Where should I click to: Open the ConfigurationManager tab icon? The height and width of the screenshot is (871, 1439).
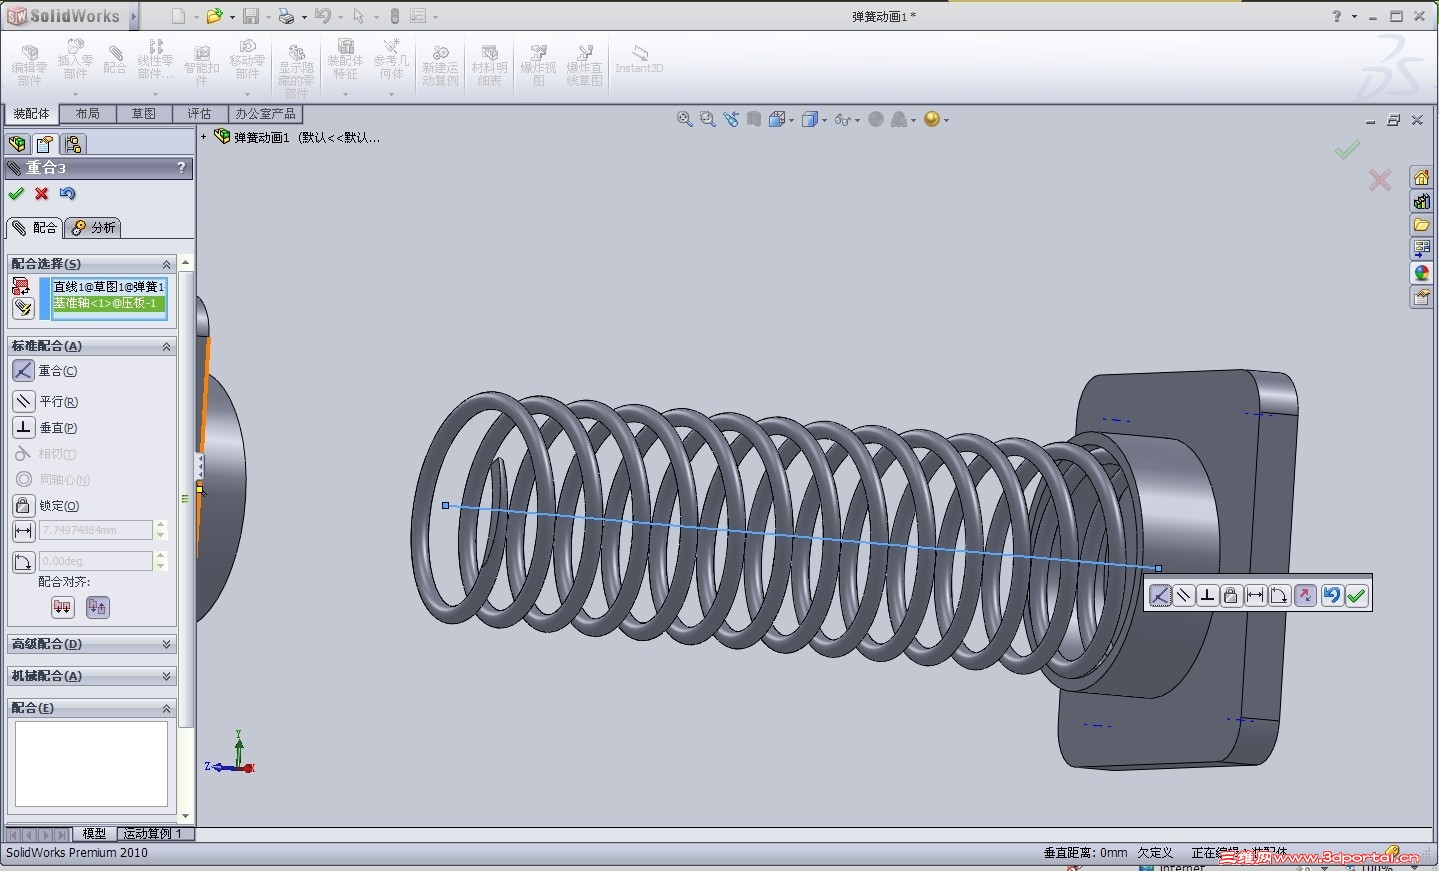[x=73, y=144]
